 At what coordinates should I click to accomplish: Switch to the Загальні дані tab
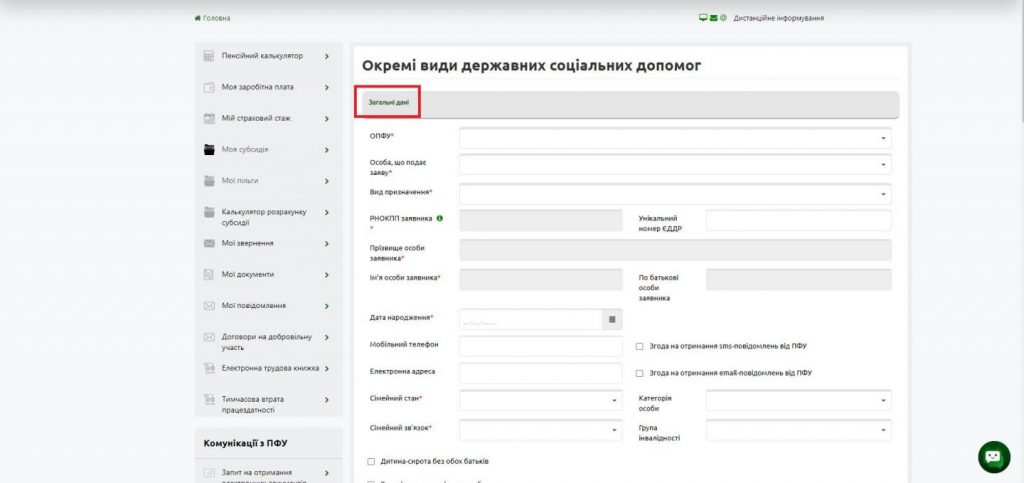pos(388,103)
